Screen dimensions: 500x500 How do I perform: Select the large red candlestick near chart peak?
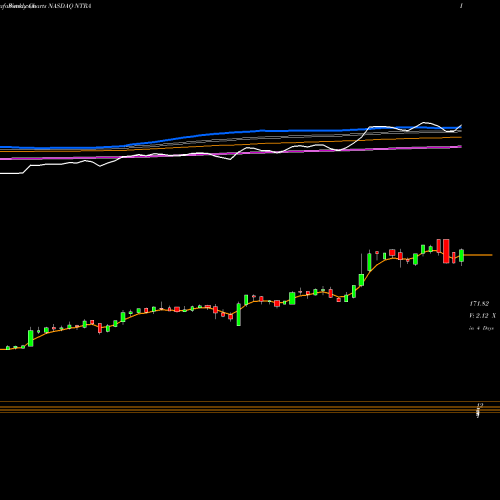pos(446,251)
